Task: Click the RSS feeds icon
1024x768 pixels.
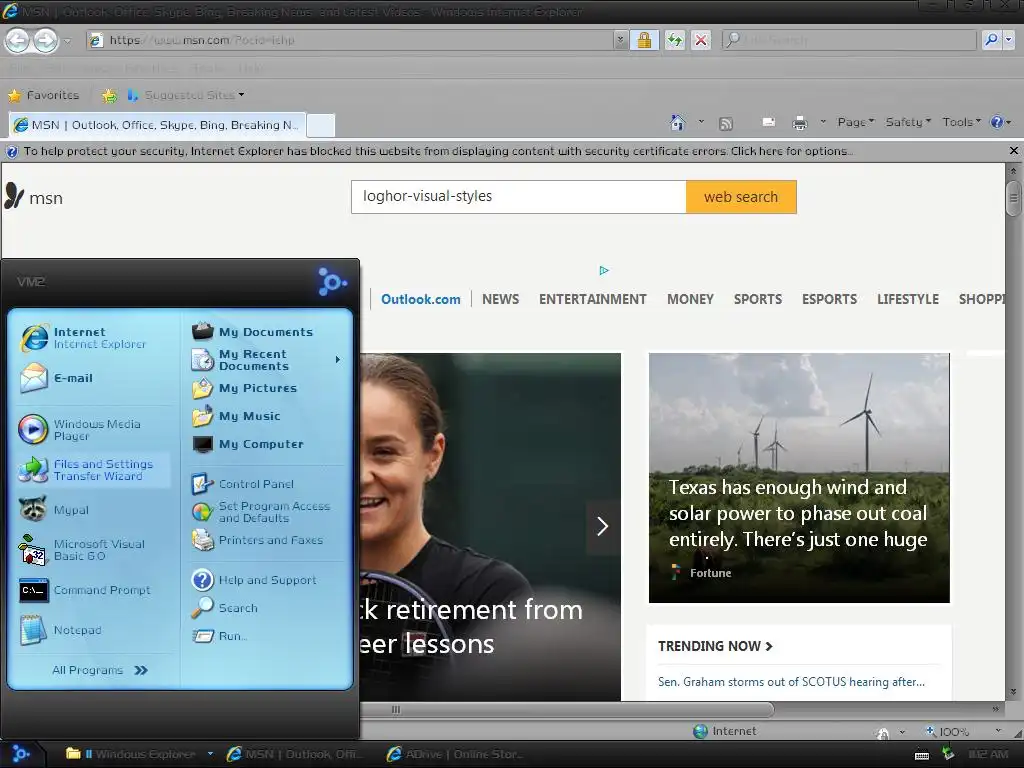Action: point(726,123)
